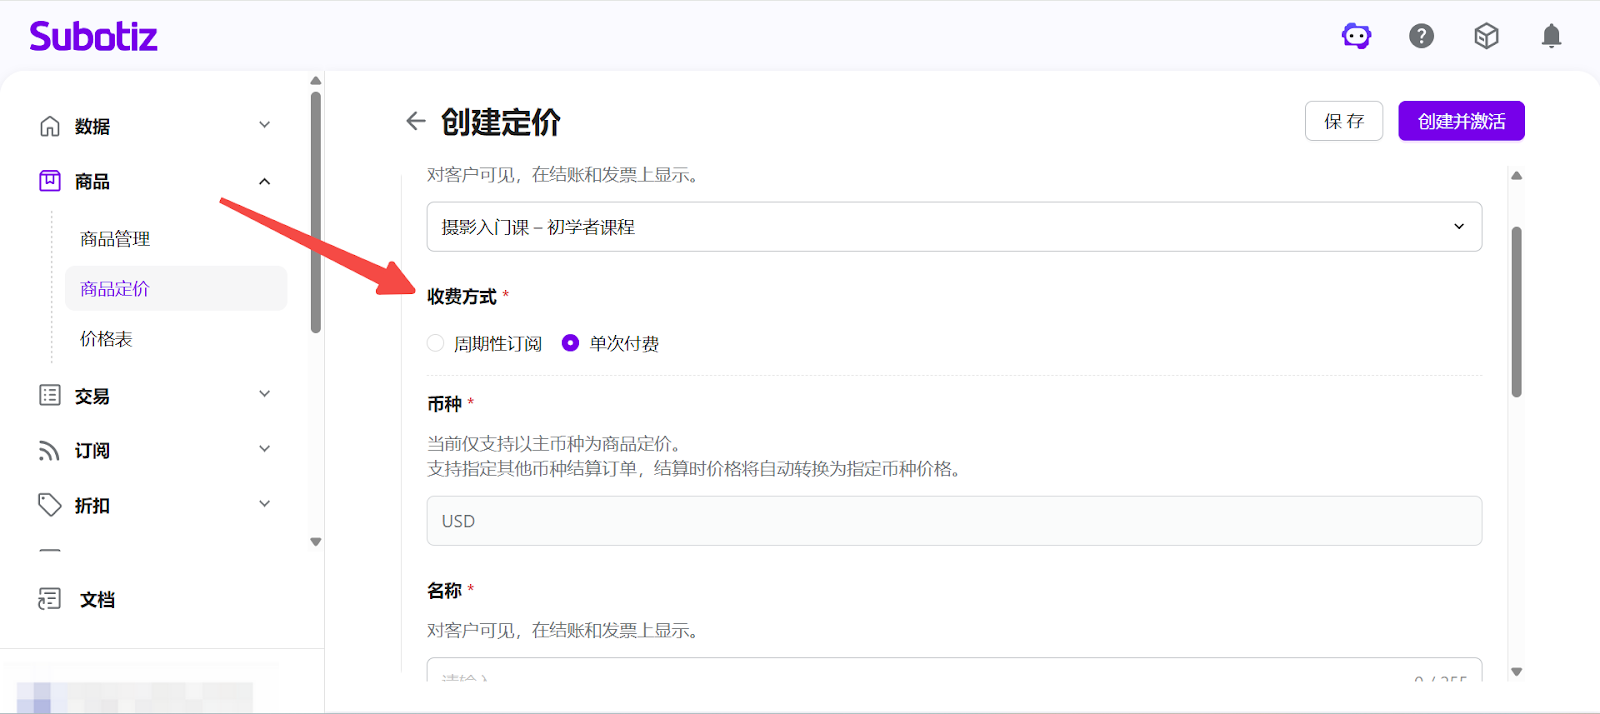1600x714 pixels.
Task: Click the back arrow beside 创建定价
Action: click(x=416, y=122)
